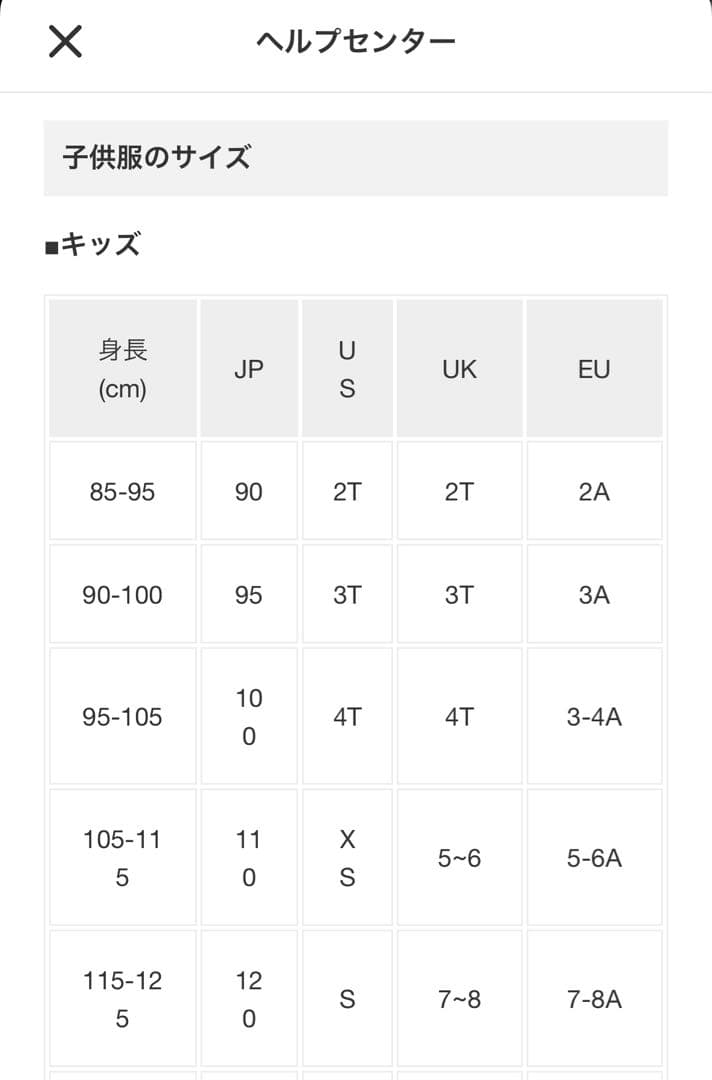Click the UK column header

click(459, 369)
